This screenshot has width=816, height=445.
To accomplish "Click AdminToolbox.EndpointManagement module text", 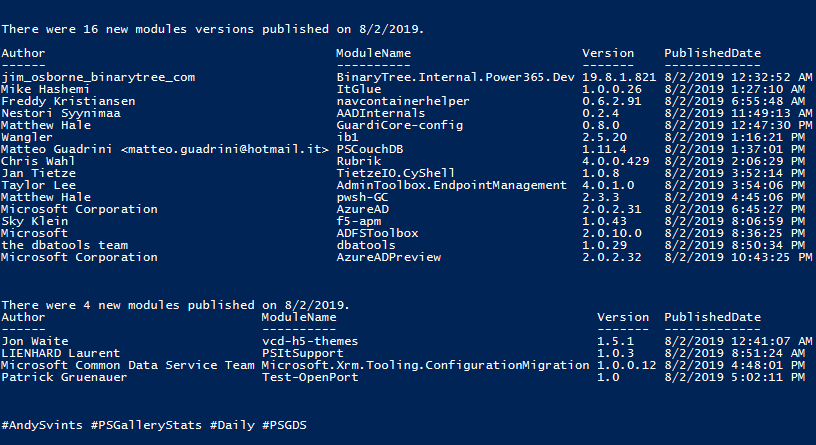I will 452,185.
